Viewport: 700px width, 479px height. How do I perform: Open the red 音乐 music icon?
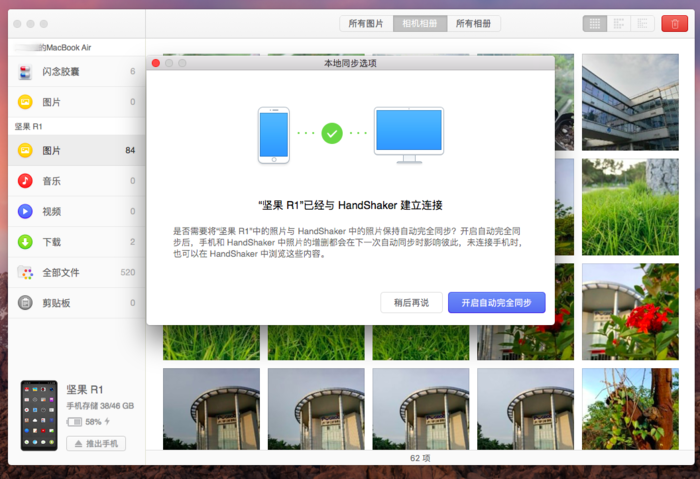25,181
